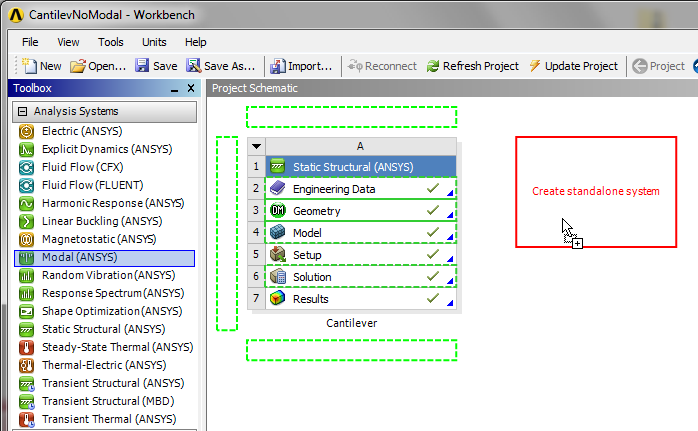Open Results cell corner menu triangle

click(450, 303)
